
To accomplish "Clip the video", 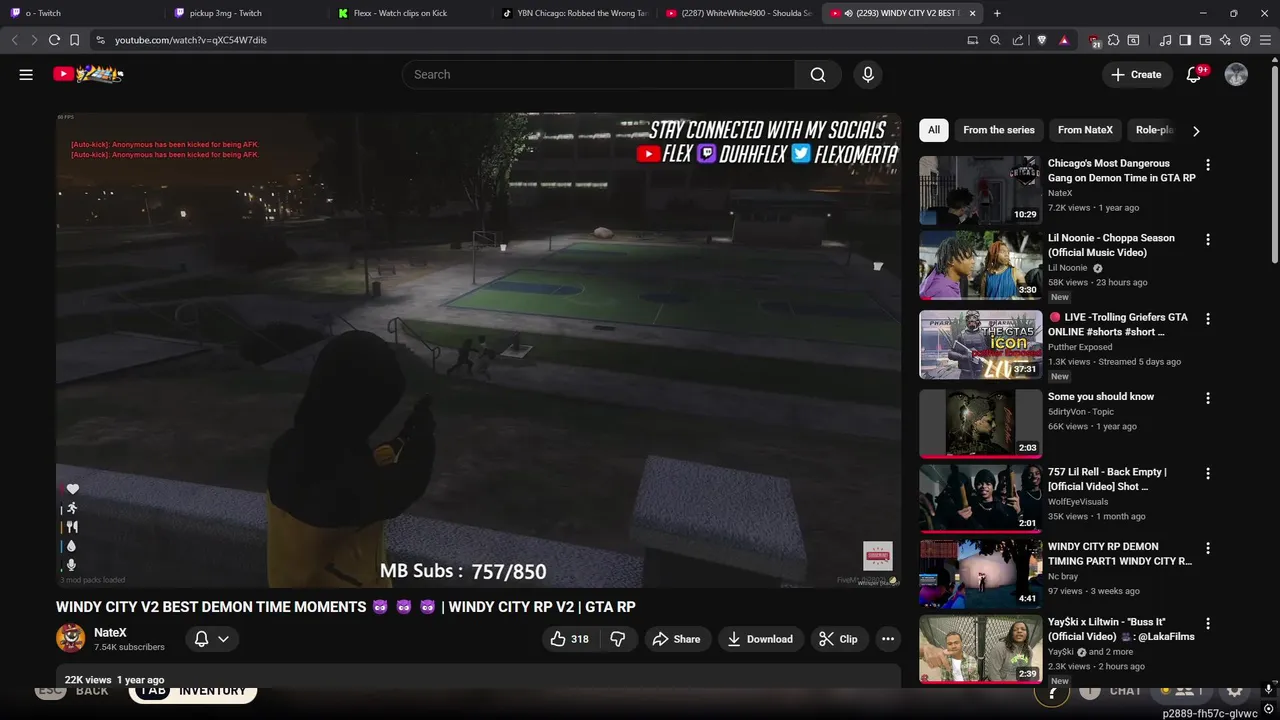I will pyautogui.click(x=838, y=639).
